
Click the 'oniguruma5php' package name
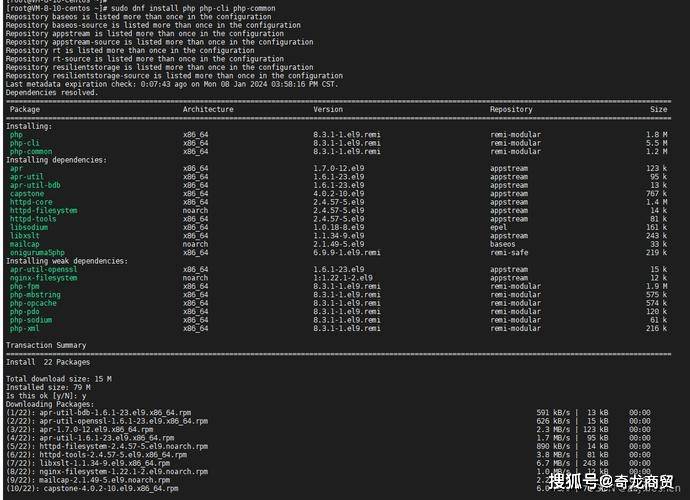37,253
